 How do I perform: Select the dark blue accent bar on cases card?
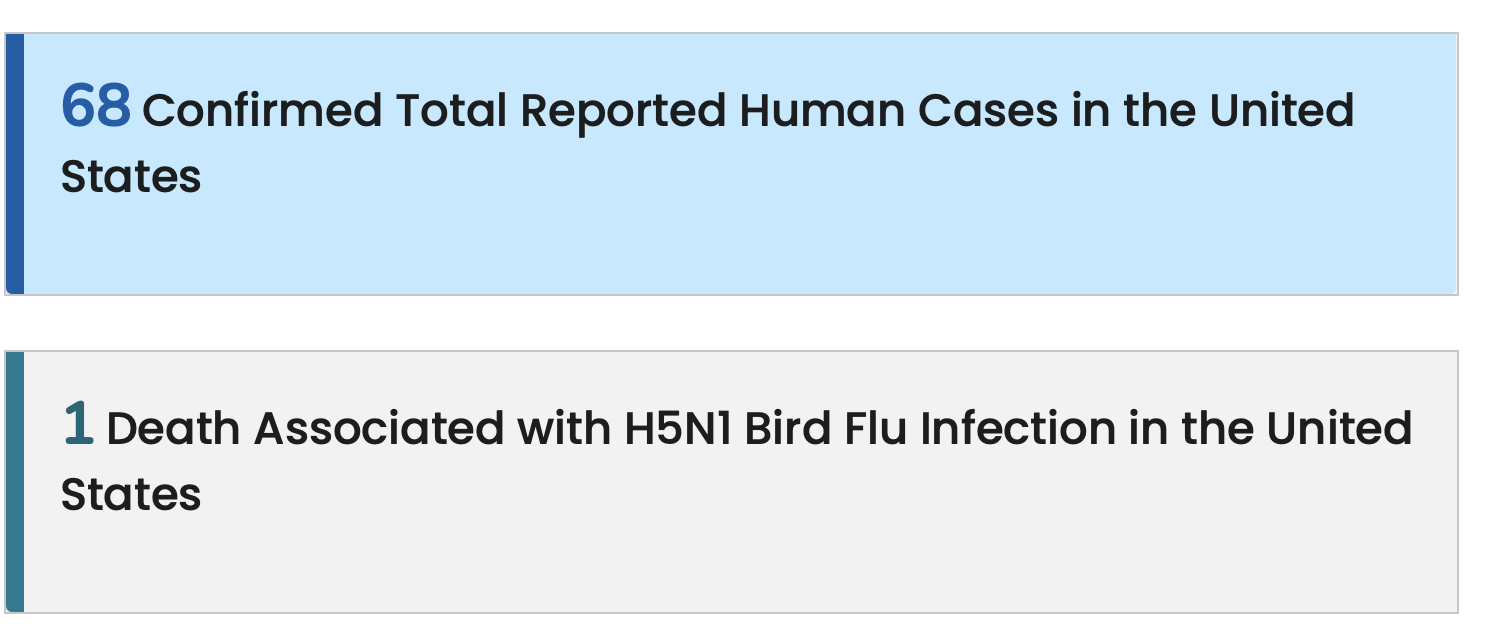14,164
